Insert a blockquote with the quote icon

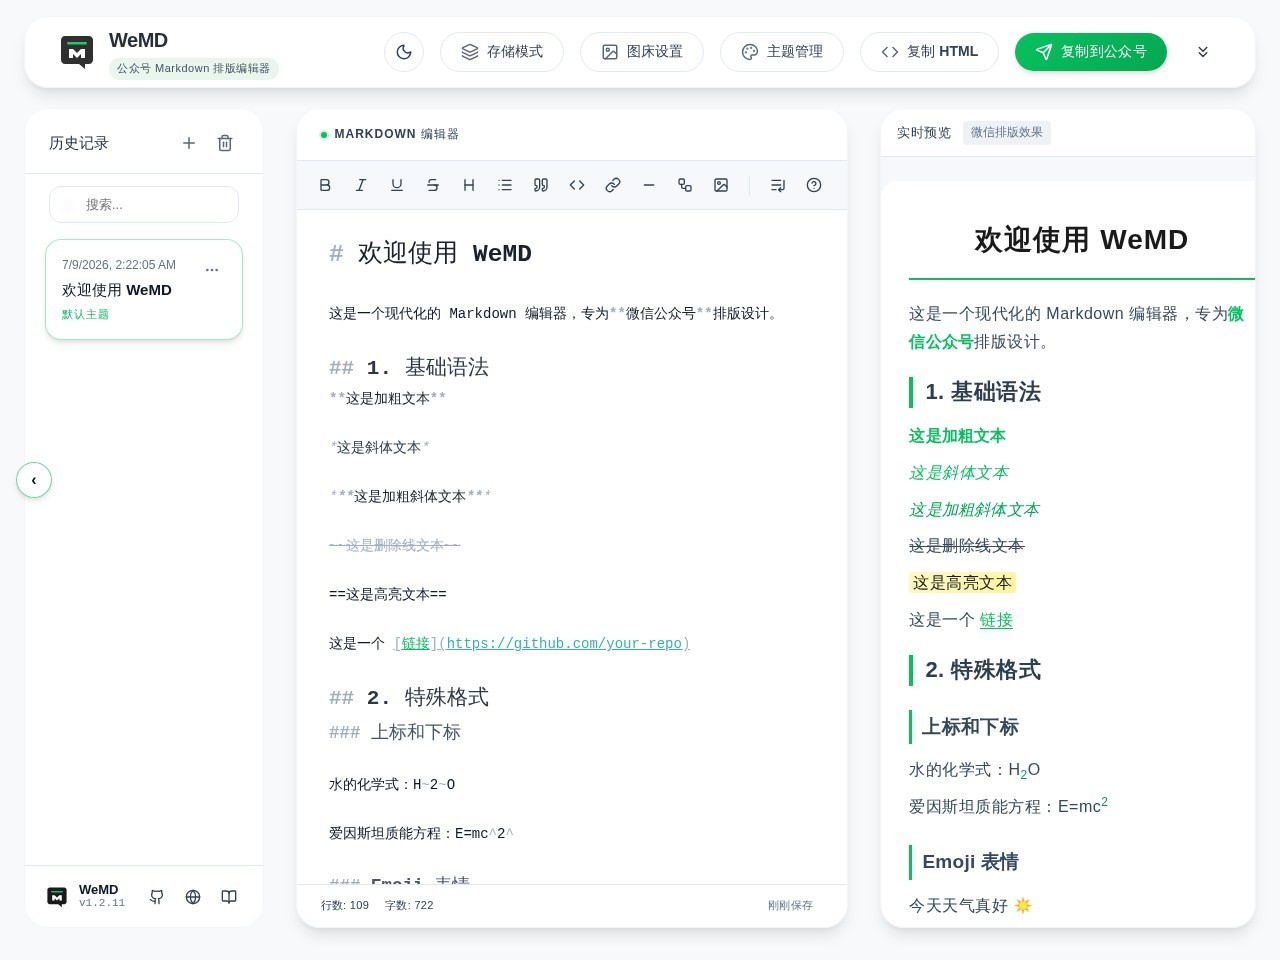click(541, 185)
